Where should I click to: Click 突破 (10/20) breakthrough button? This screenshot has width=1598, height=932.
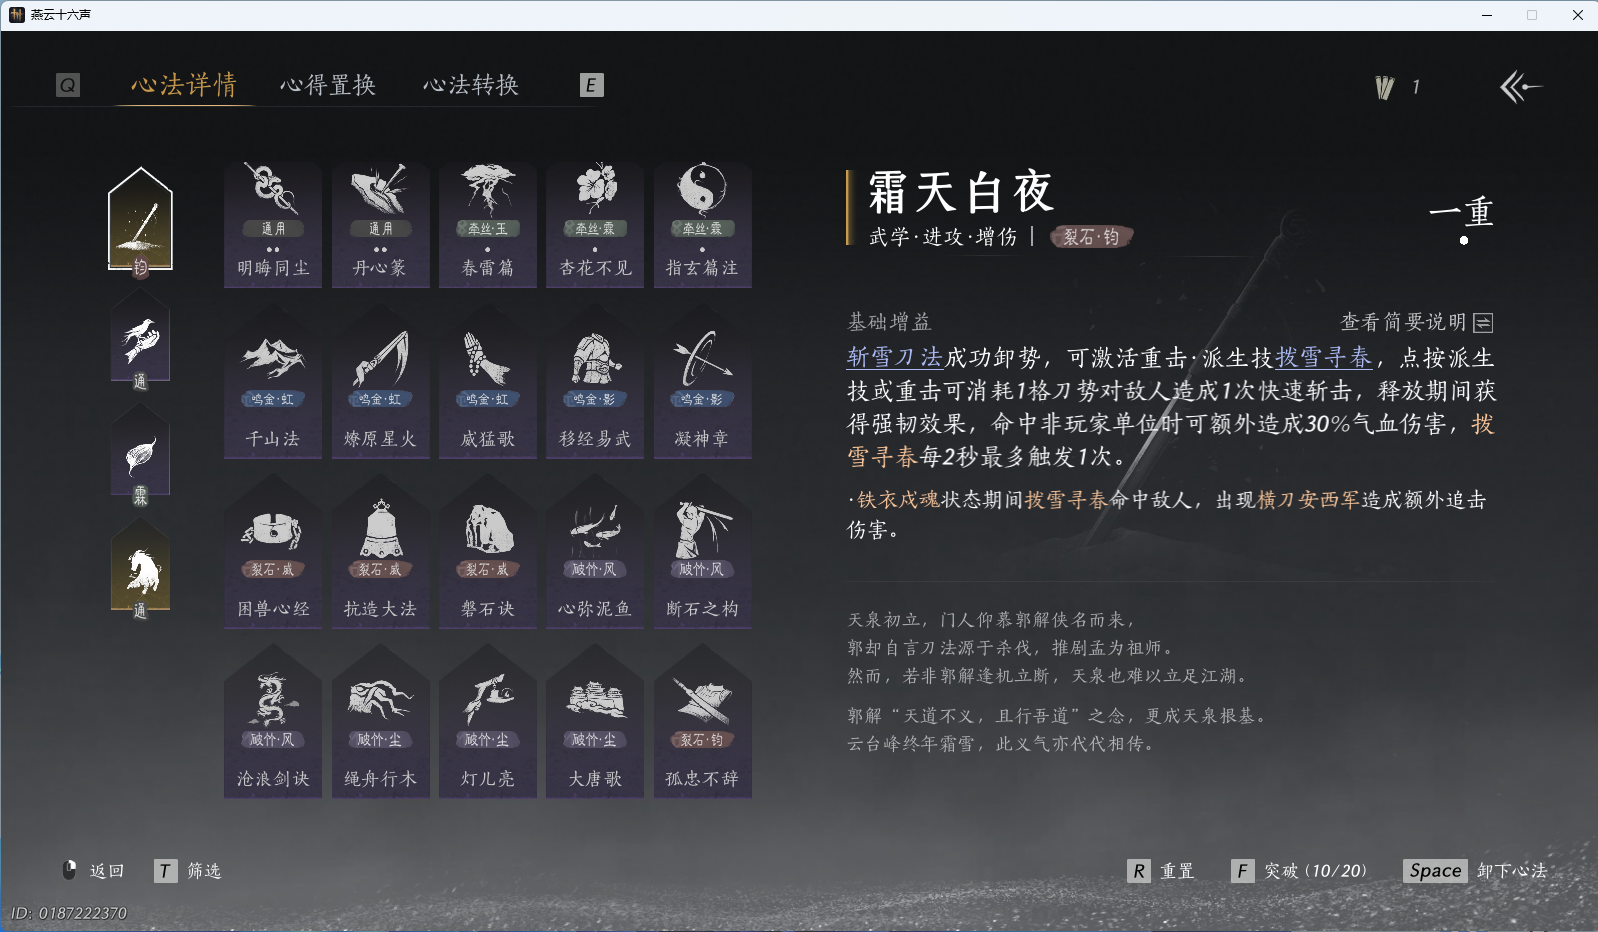tap(1299, 871)
